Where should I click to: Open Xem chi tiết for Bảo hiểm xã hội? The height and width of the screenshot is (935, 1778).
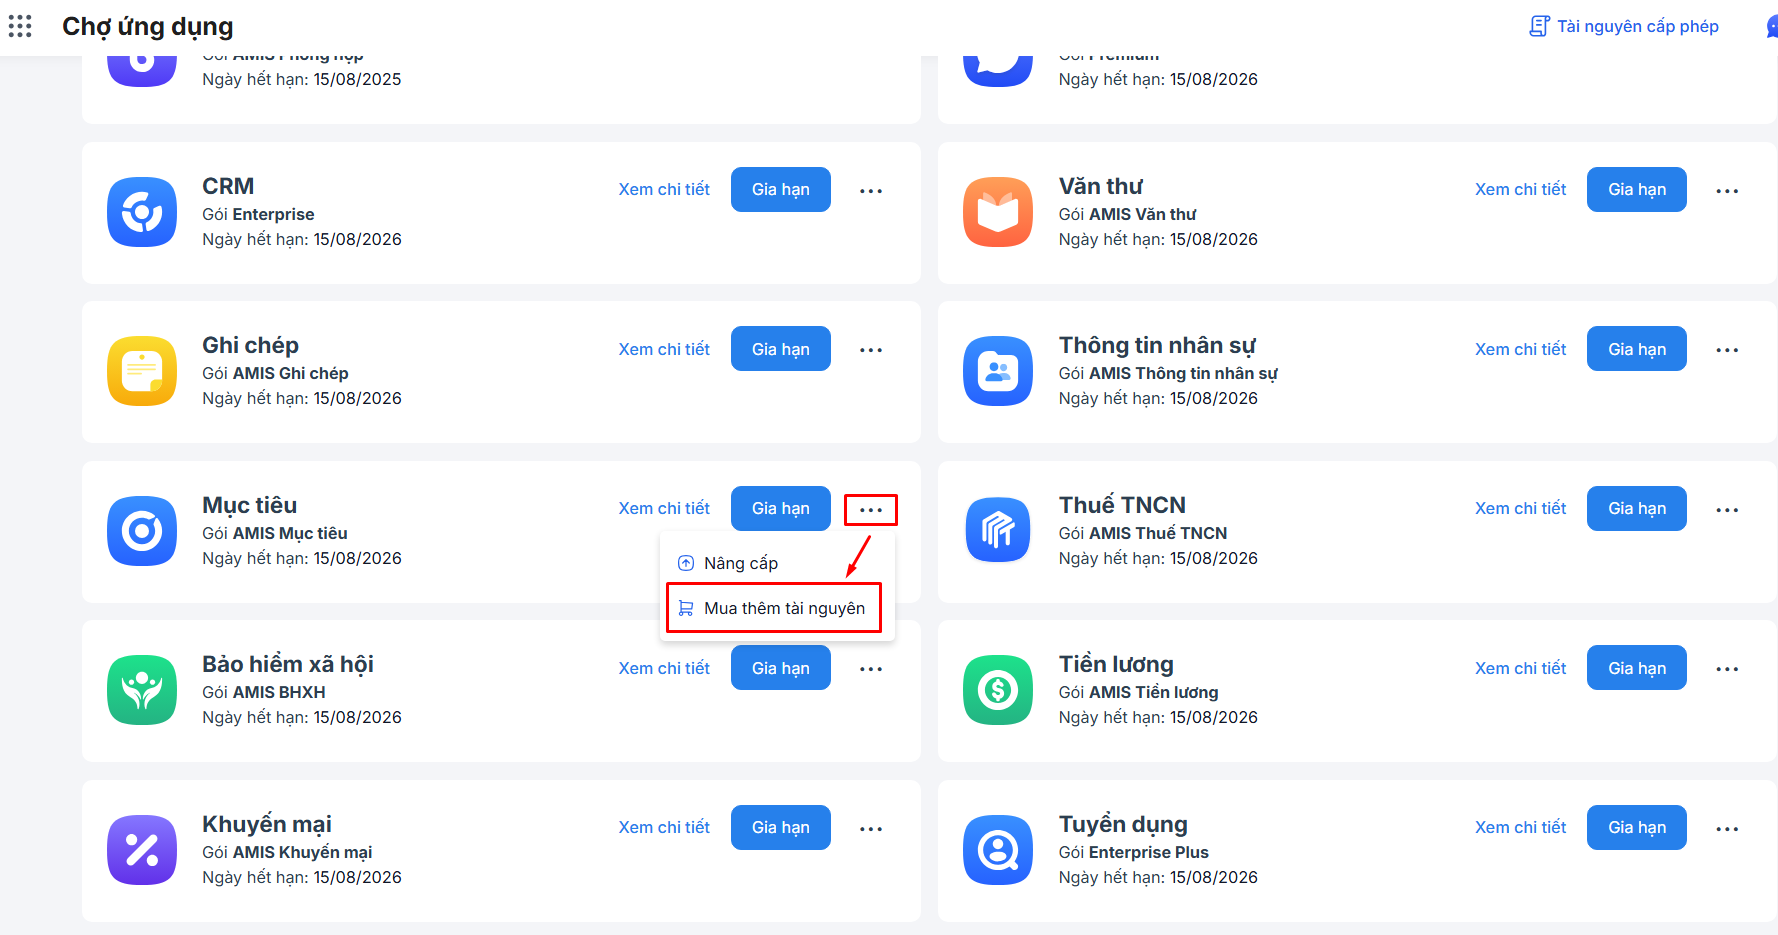point(664,668)
